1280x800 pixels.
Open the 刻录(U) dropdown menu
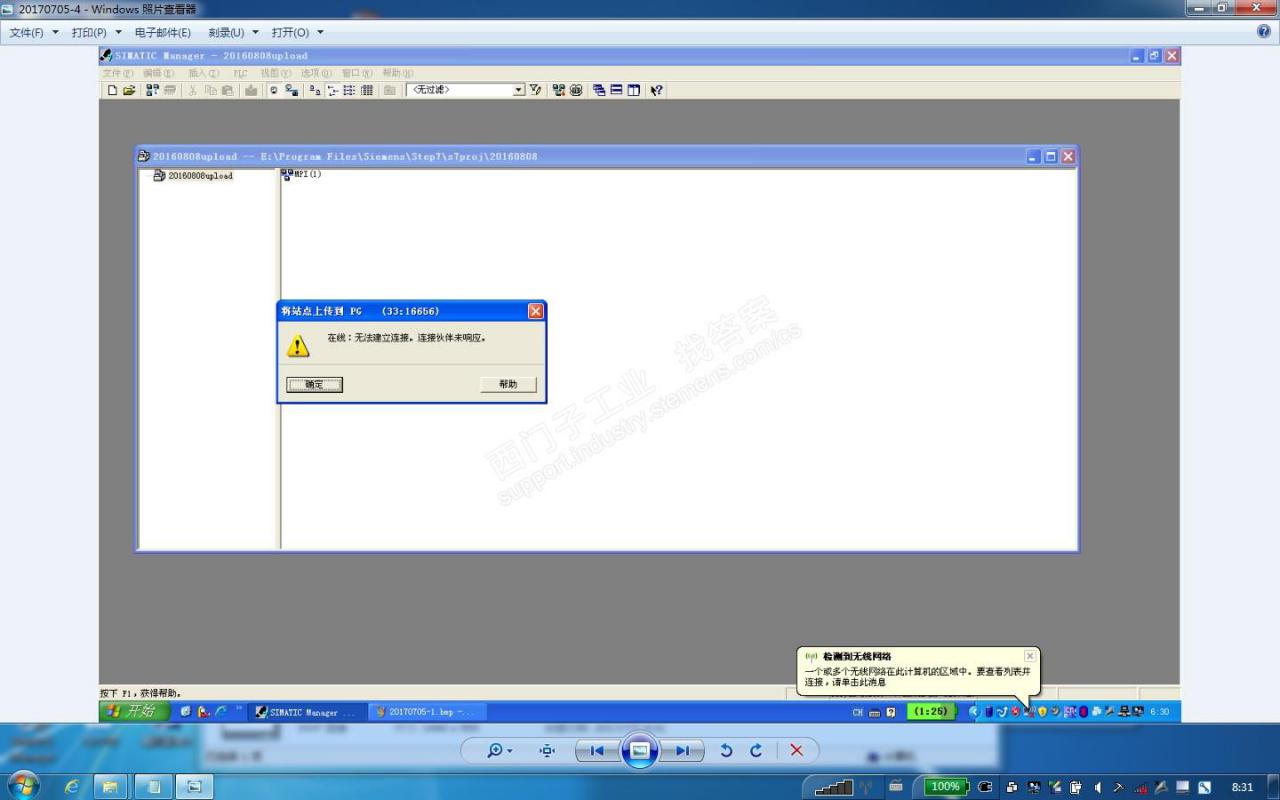tap(233, 32)
